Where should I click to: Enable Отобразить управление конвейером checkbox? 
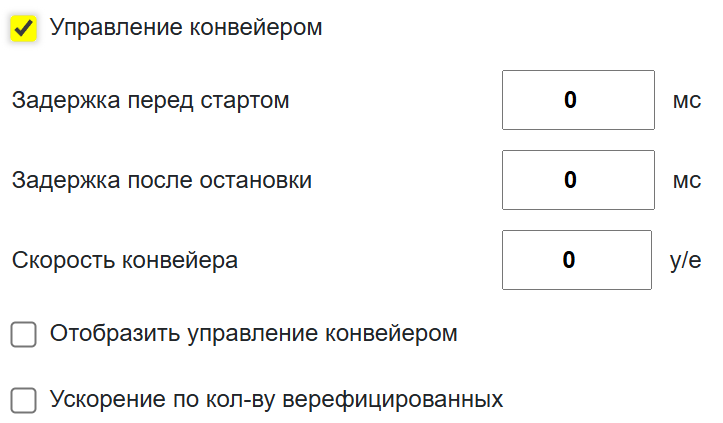pos(24,334)
